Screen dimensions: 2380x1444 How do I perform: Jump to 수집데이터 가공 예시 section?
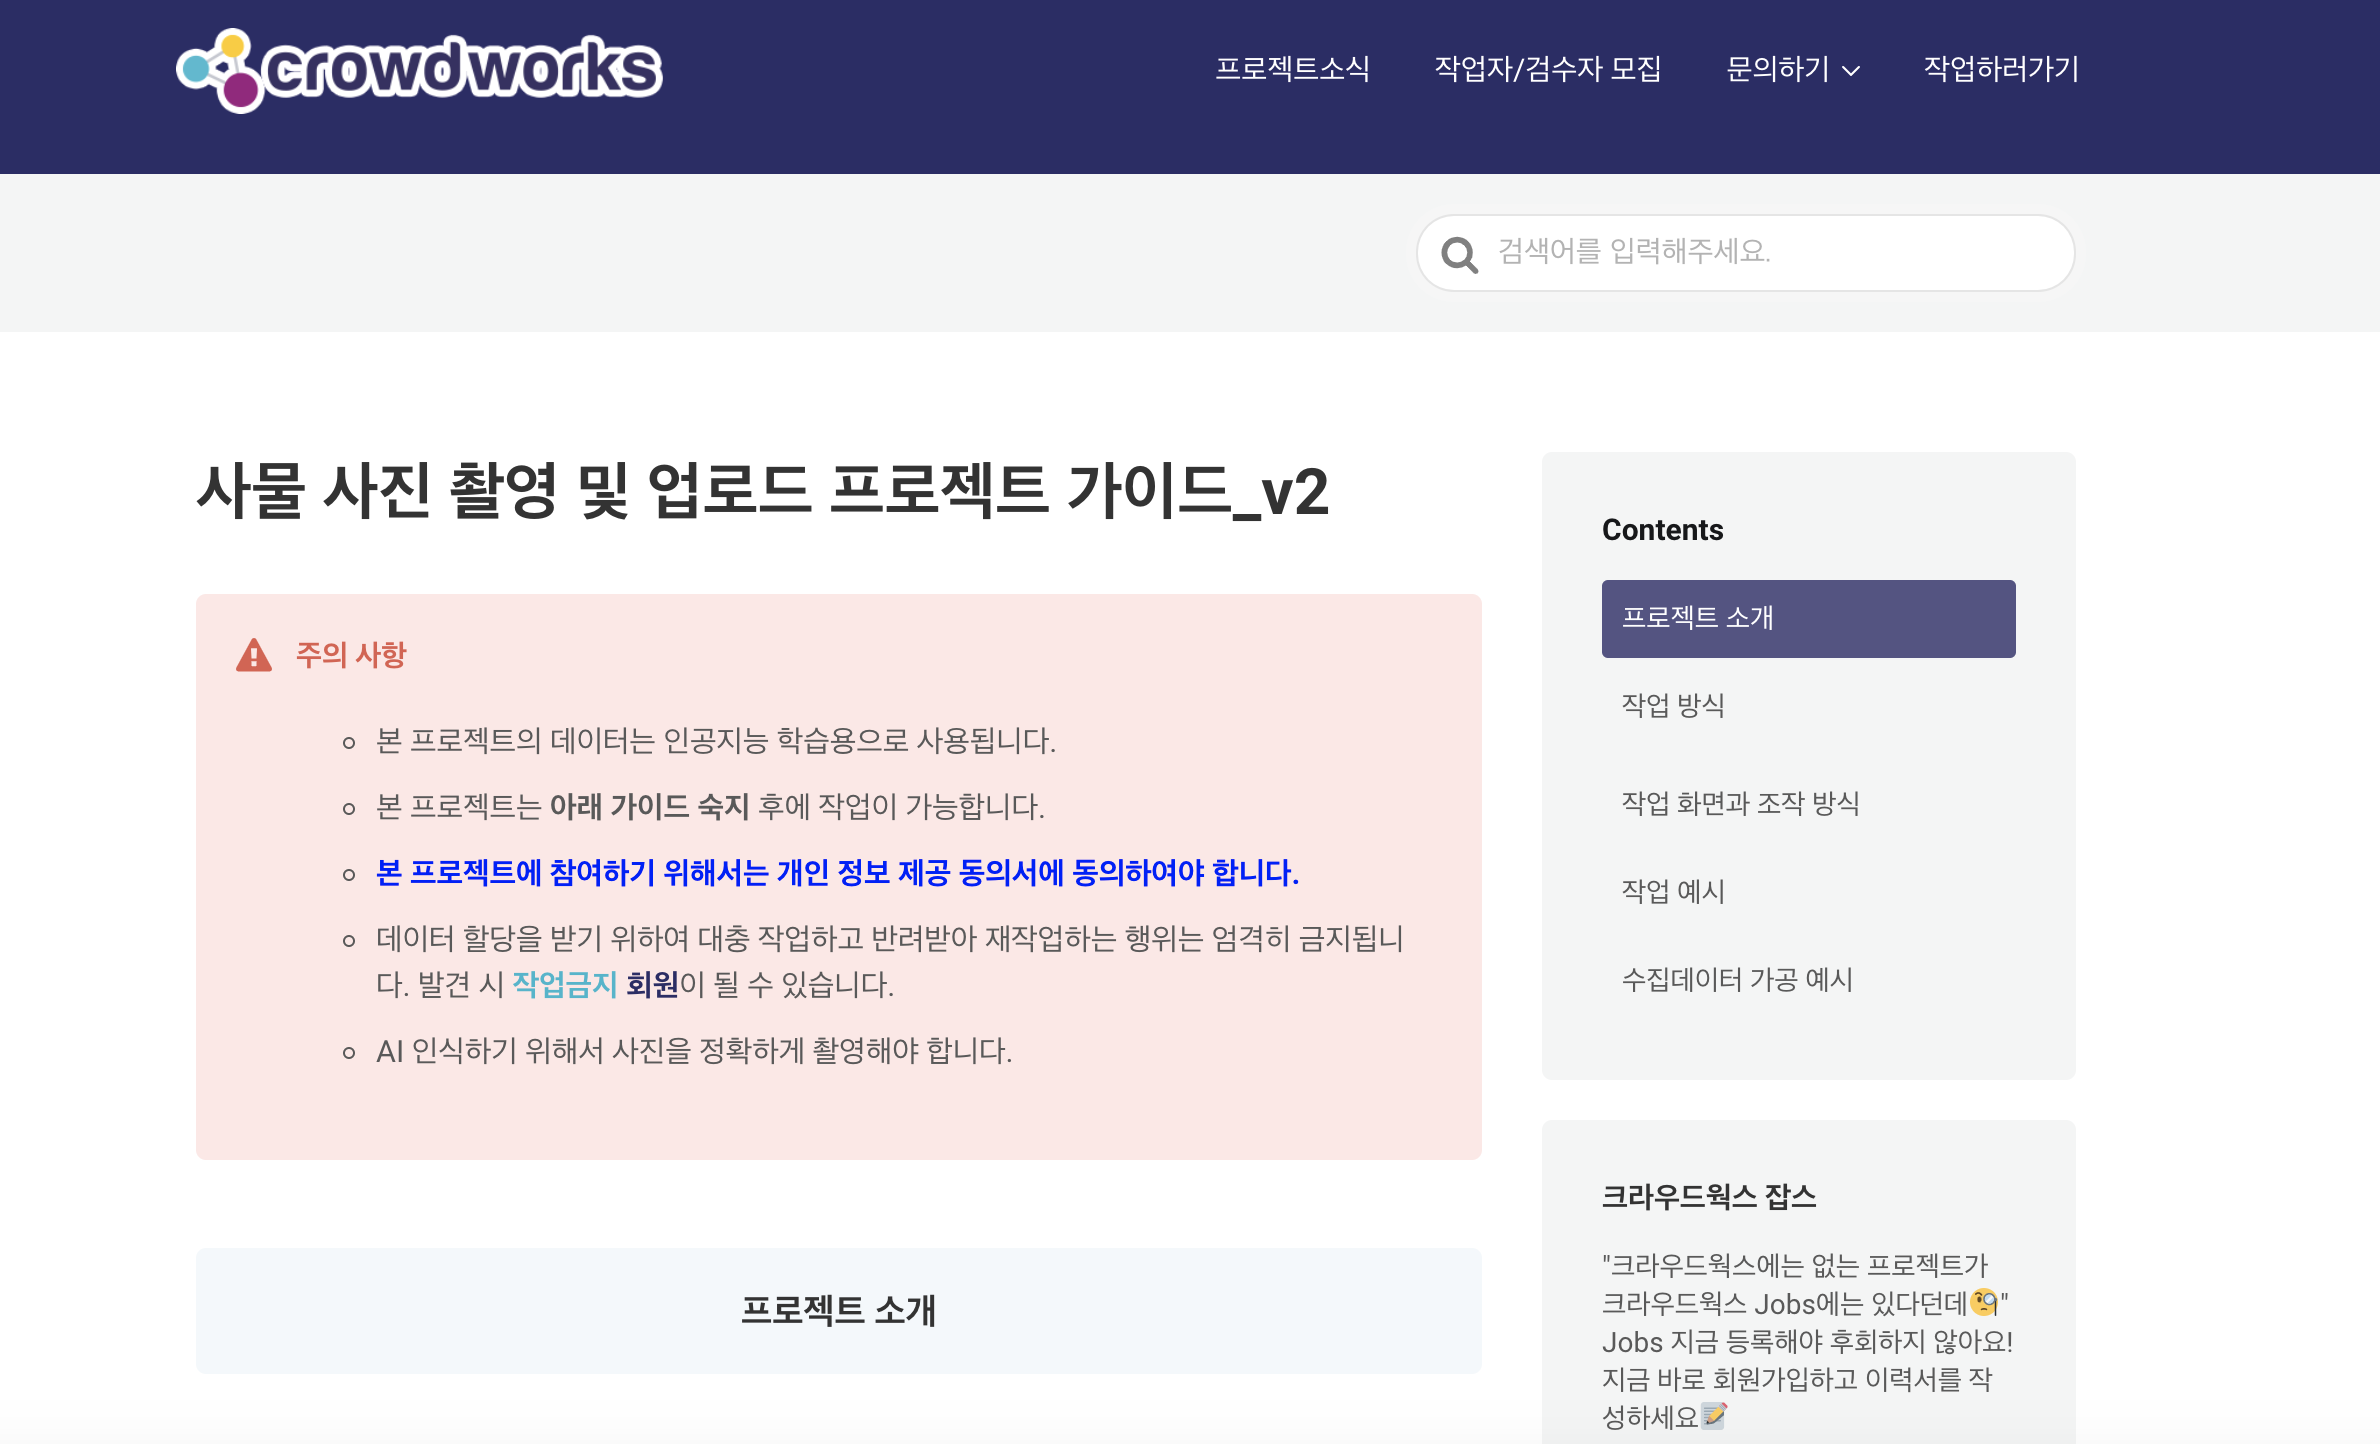point(1737,979)
